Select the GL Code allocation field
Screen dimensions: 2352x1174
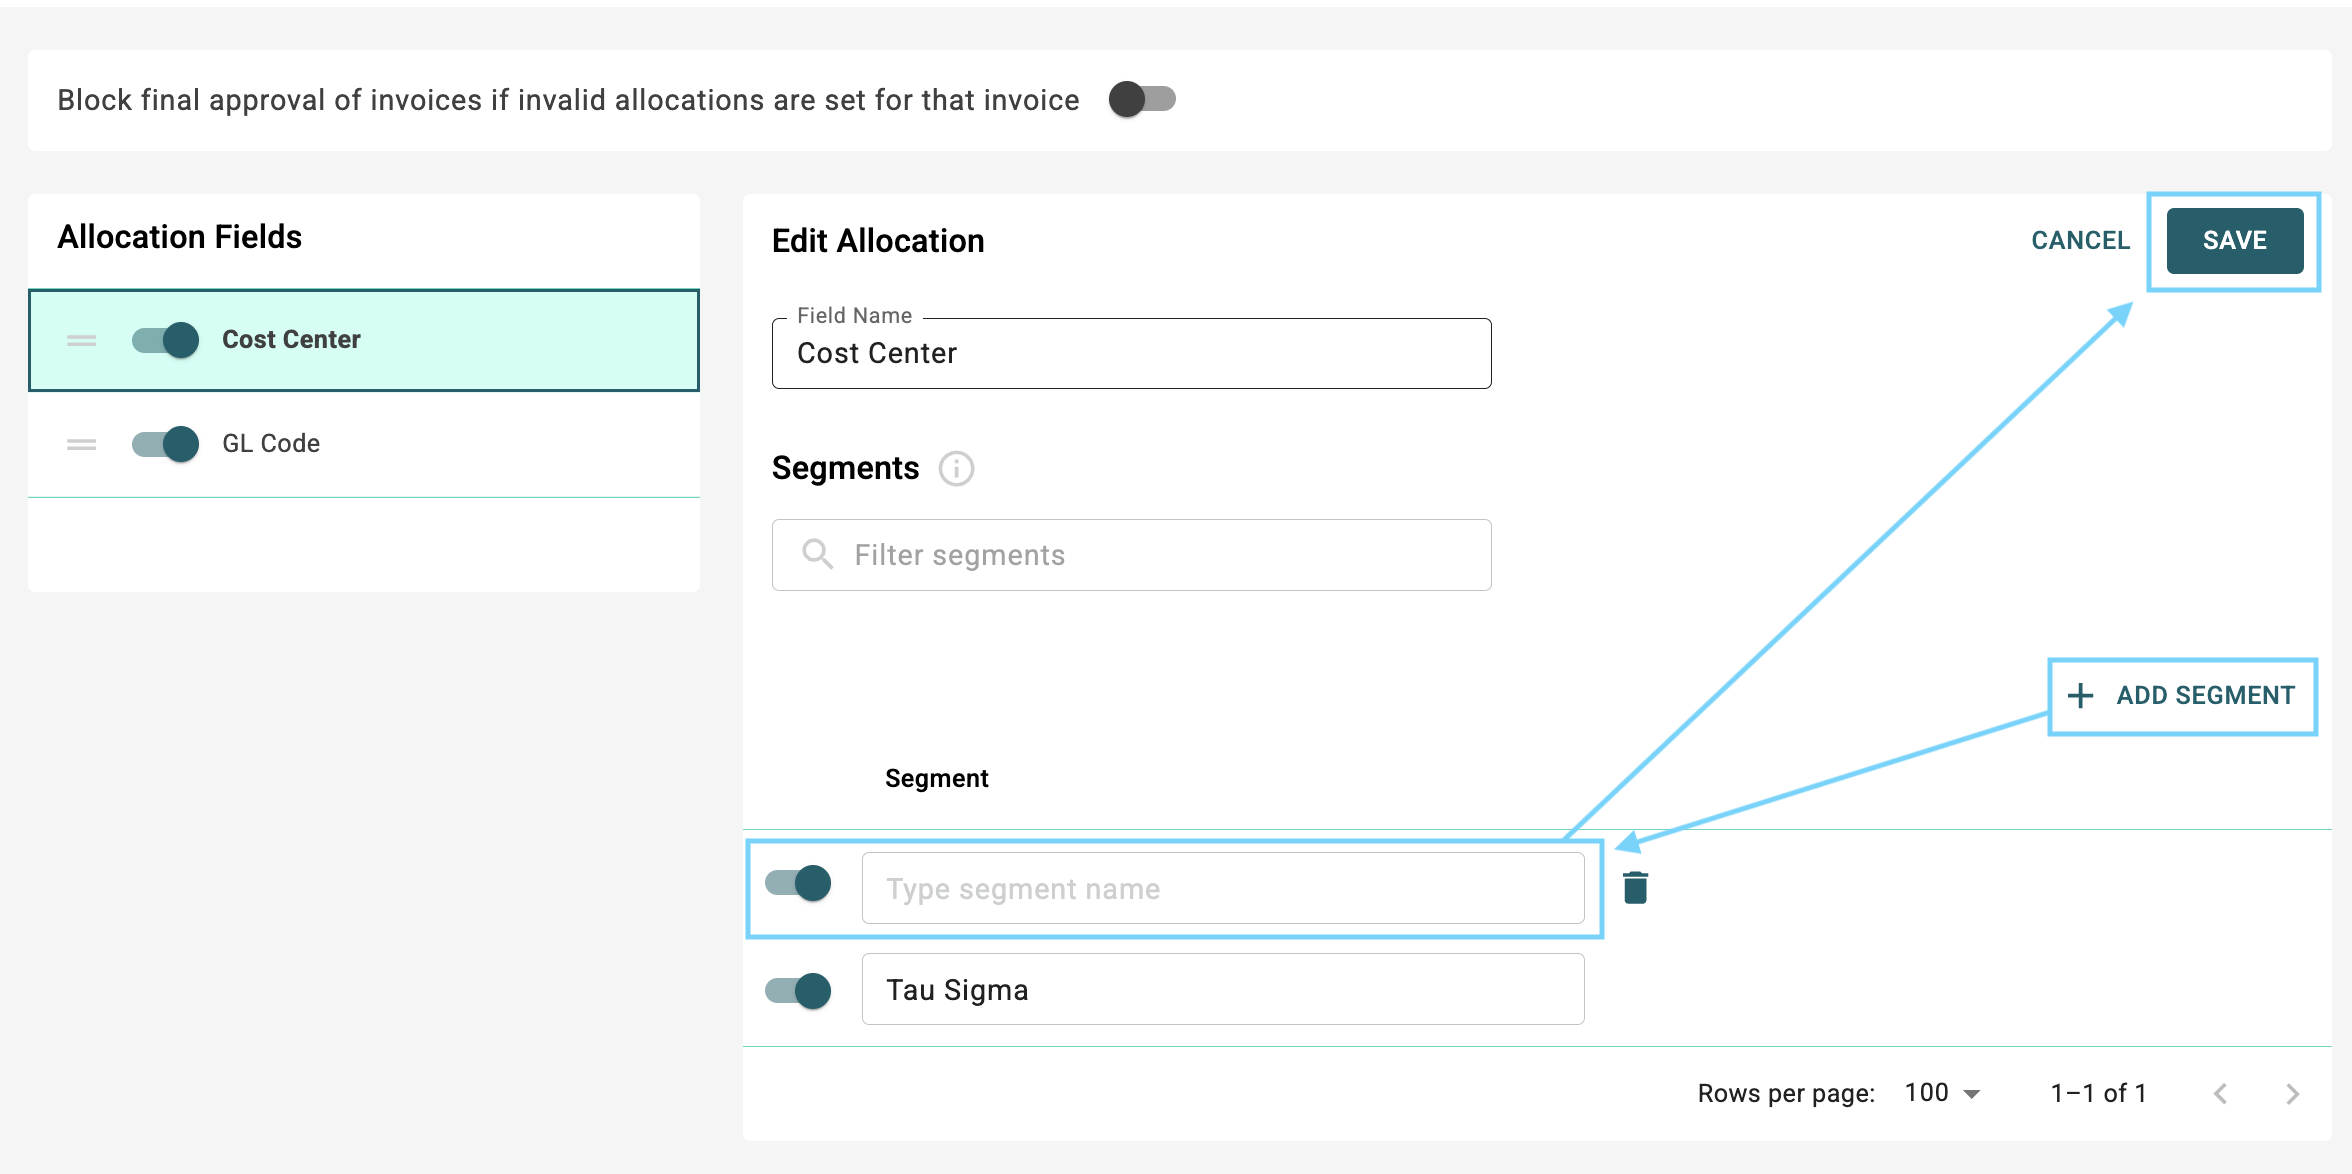pyautogui.click(x=271, y=444)
